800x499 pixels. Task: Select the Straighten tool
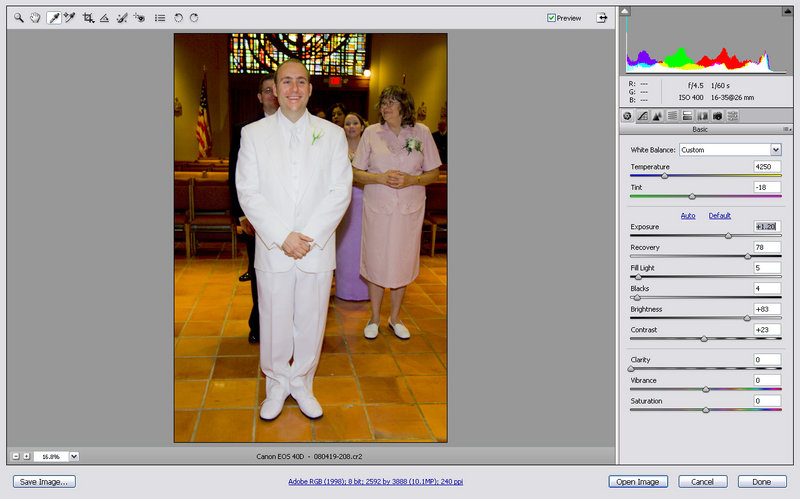coord(104,18)
